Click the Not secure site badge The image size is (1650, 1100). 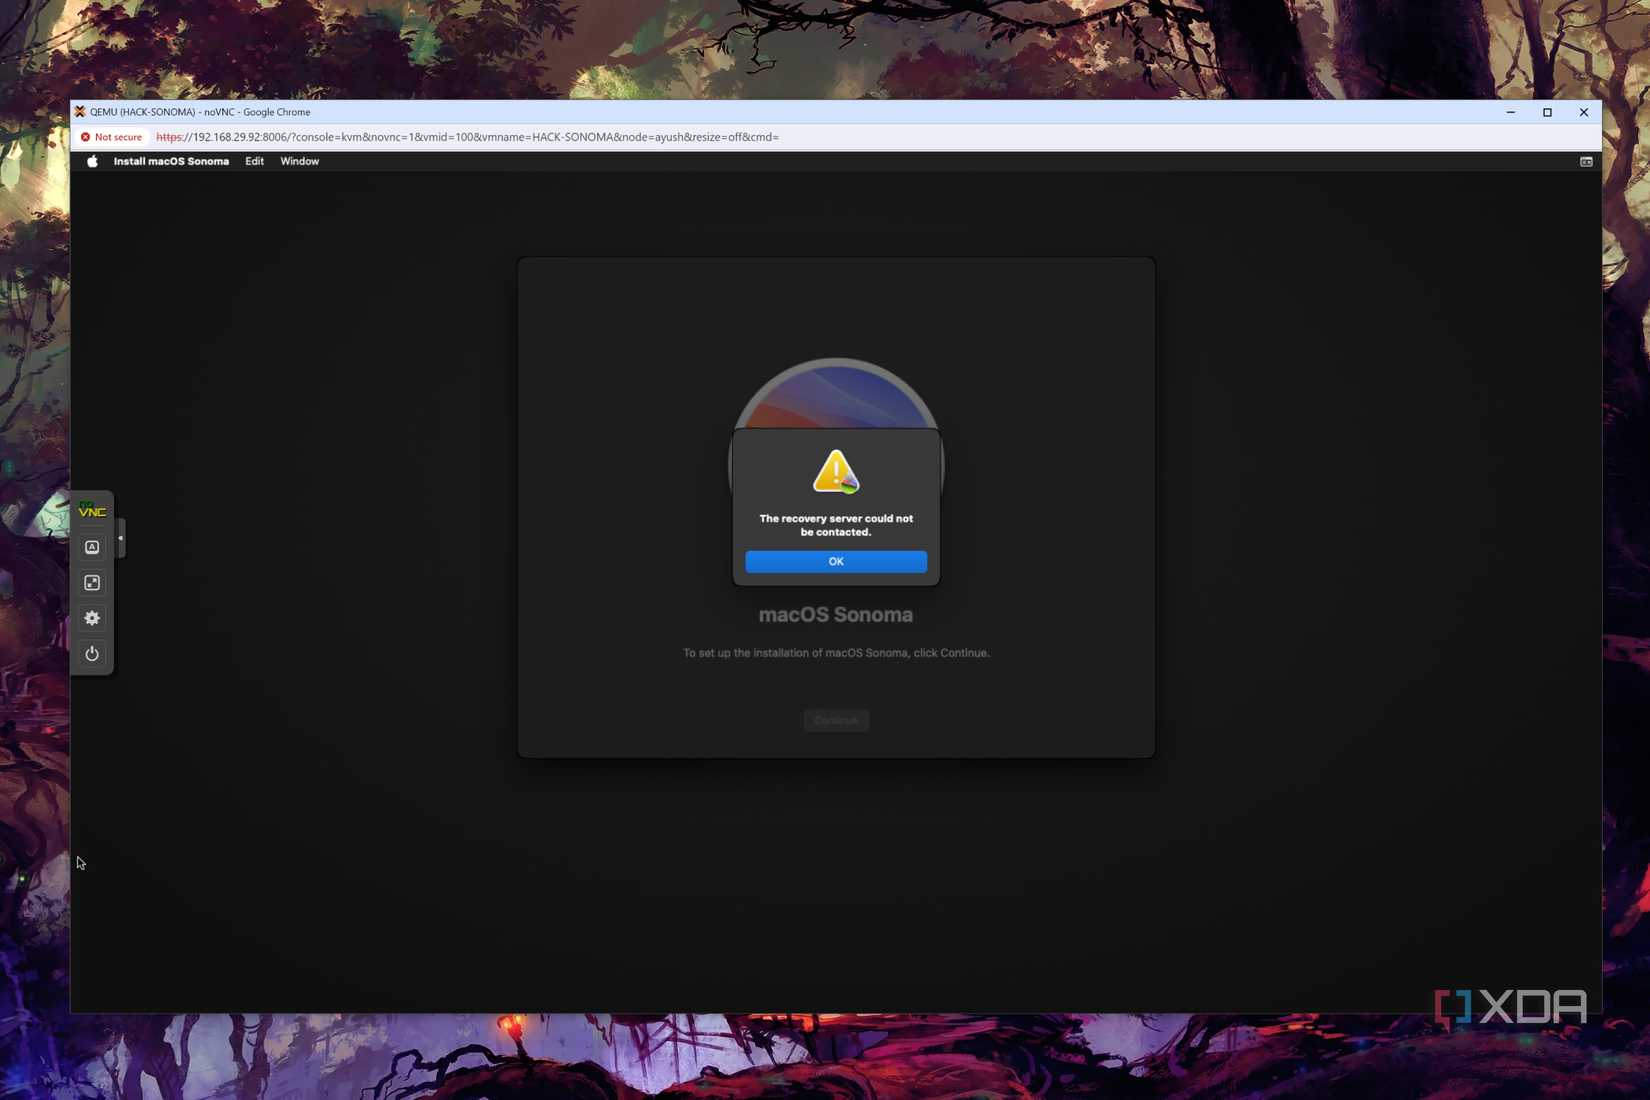coord(112,137)
